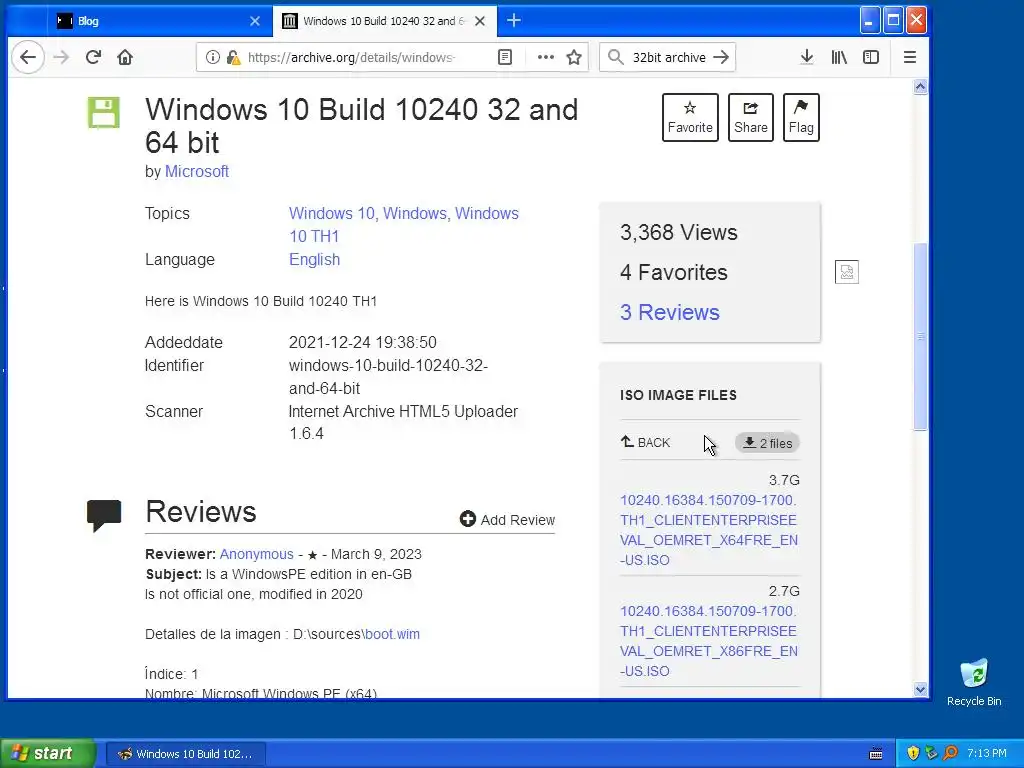This screenshot has width=1024, height=768.
Task: Select Windows 10 Build taskbar button
Action: point(186,754)
